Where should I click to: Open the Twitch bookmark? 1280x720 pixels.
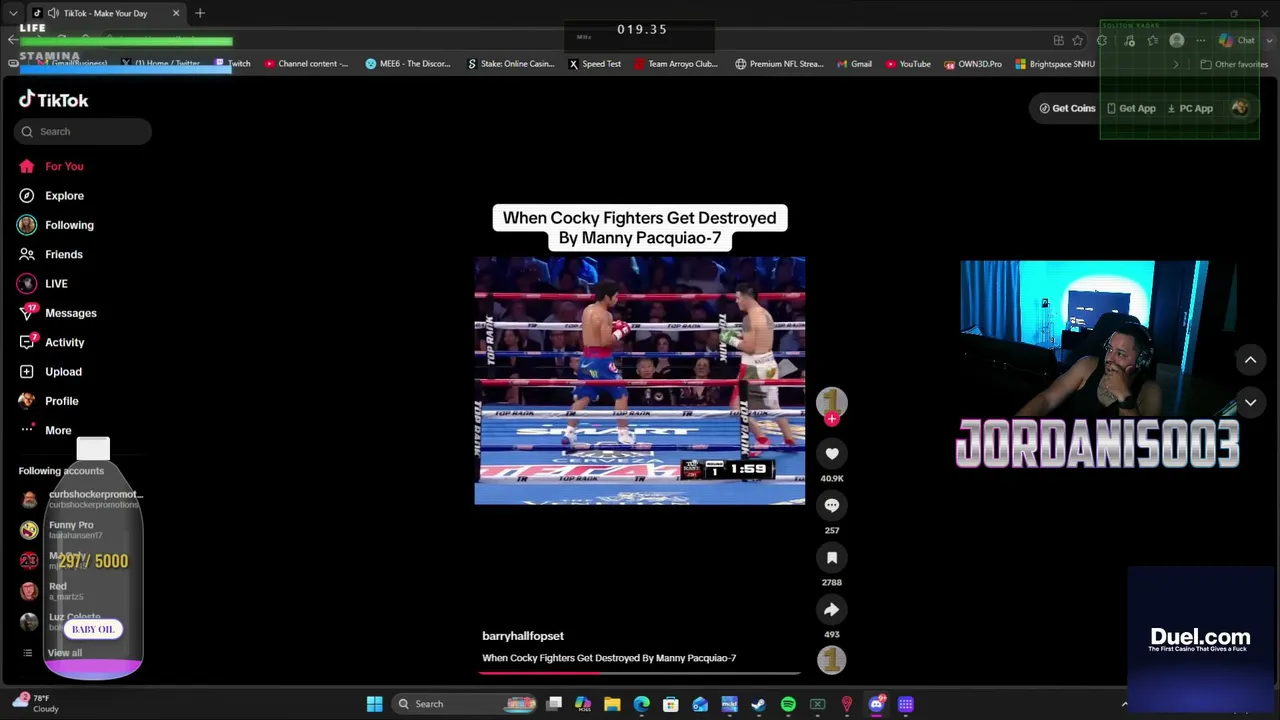click(233, 64)
